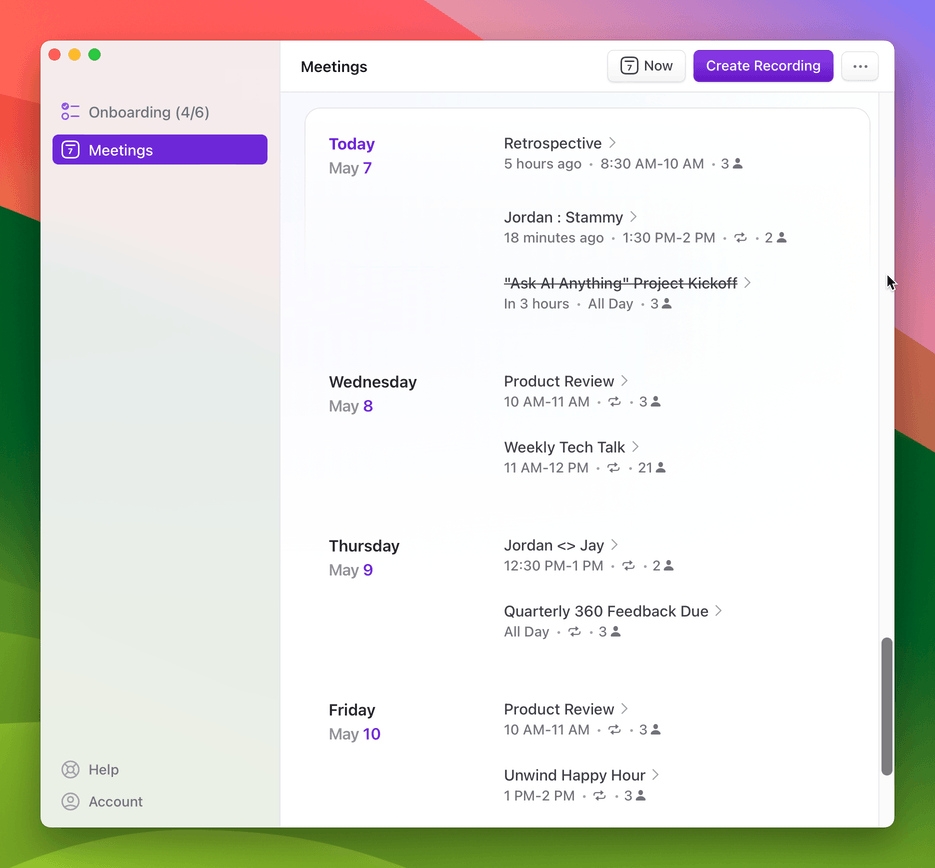Click the Account person icon

[70, 801]
